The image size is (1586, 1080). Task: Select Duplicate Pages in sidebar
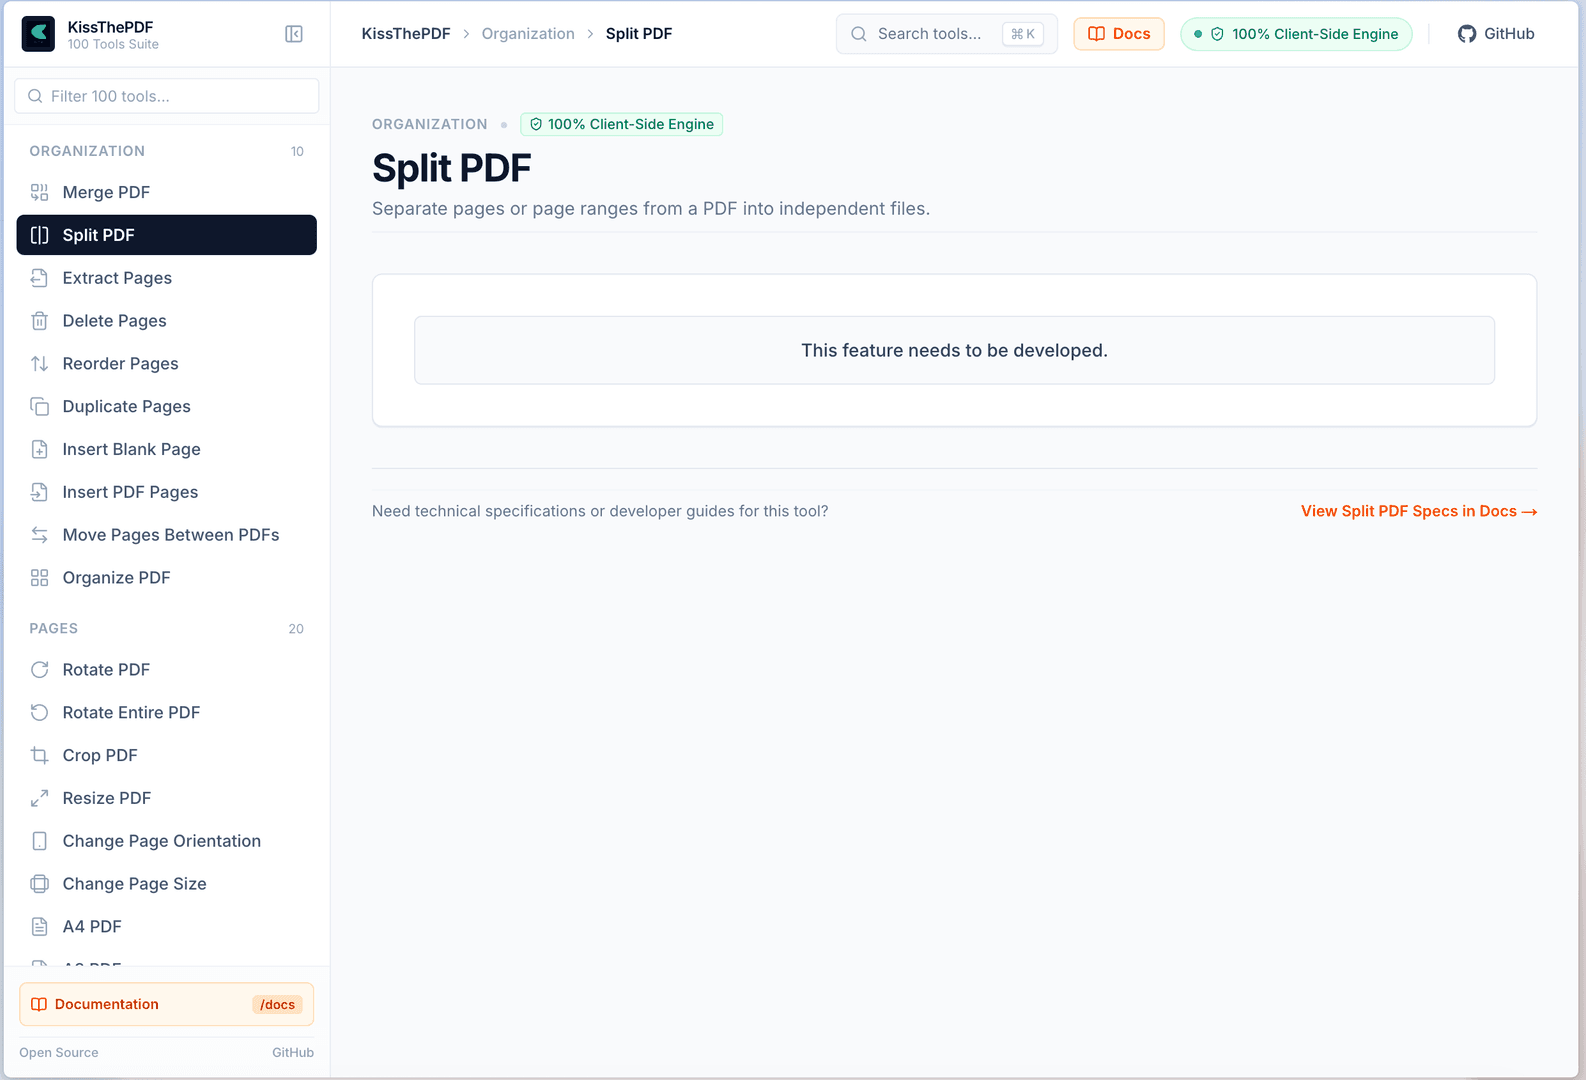click(x=167, y=407)
